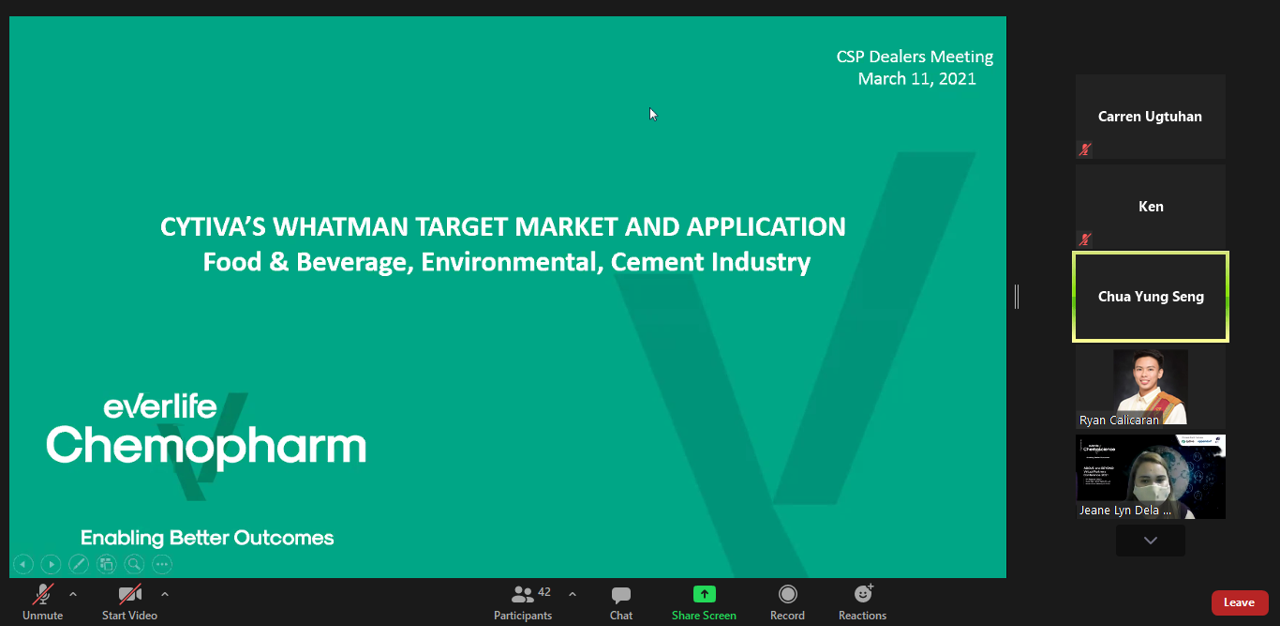Expand arrow next to Participants
The image size is (1280, 626).
click(572, 594)
